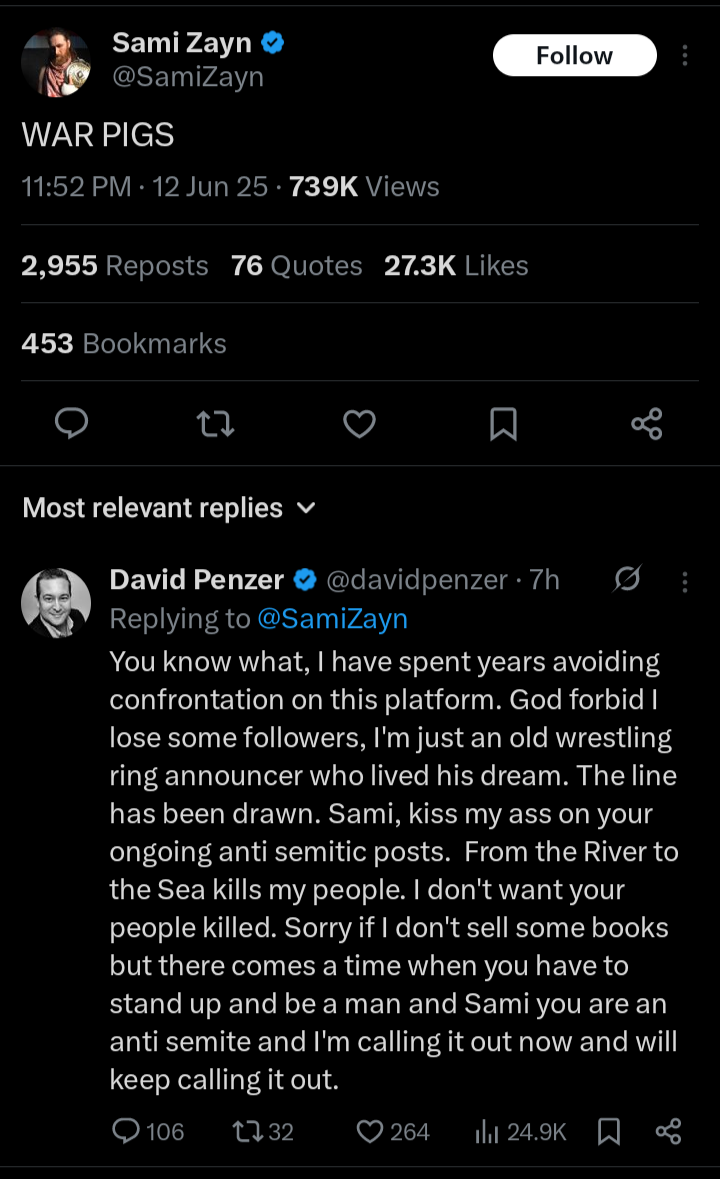
Task: View the 76 Quotes list
Action: [296, 265]
